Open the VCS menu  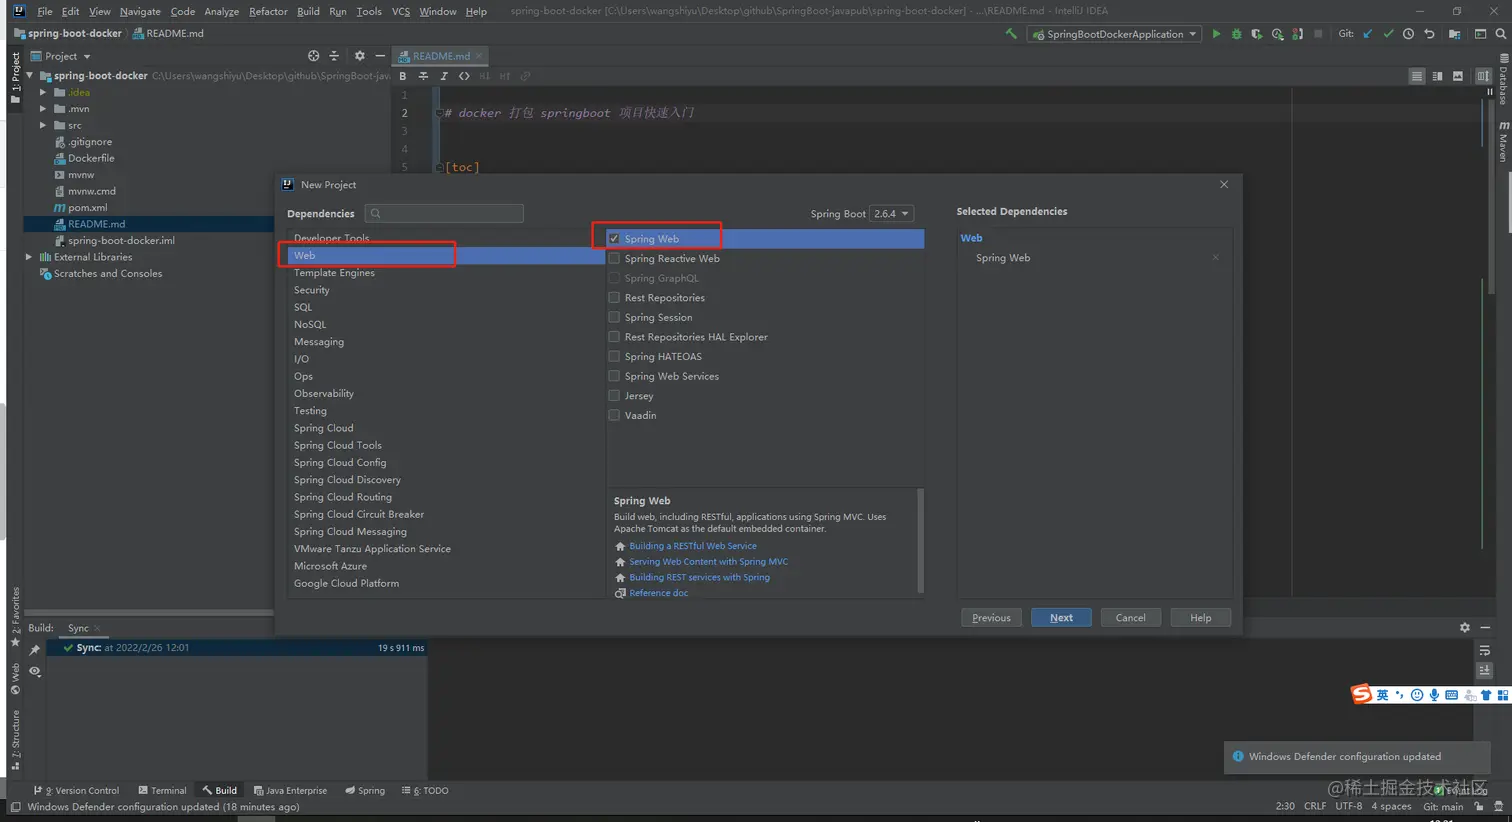(401, 11)
